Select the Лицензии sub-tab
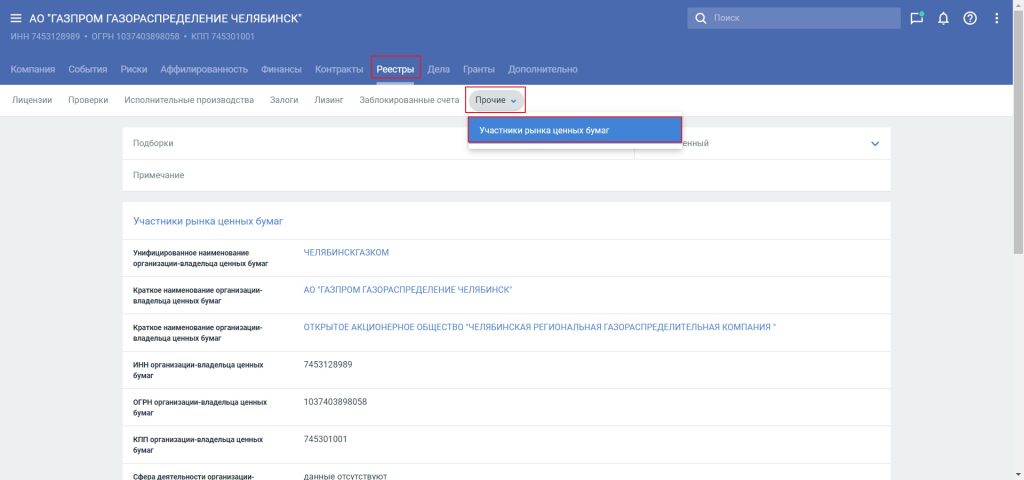This screenshot has width=1024, height=480. (32, 100)
